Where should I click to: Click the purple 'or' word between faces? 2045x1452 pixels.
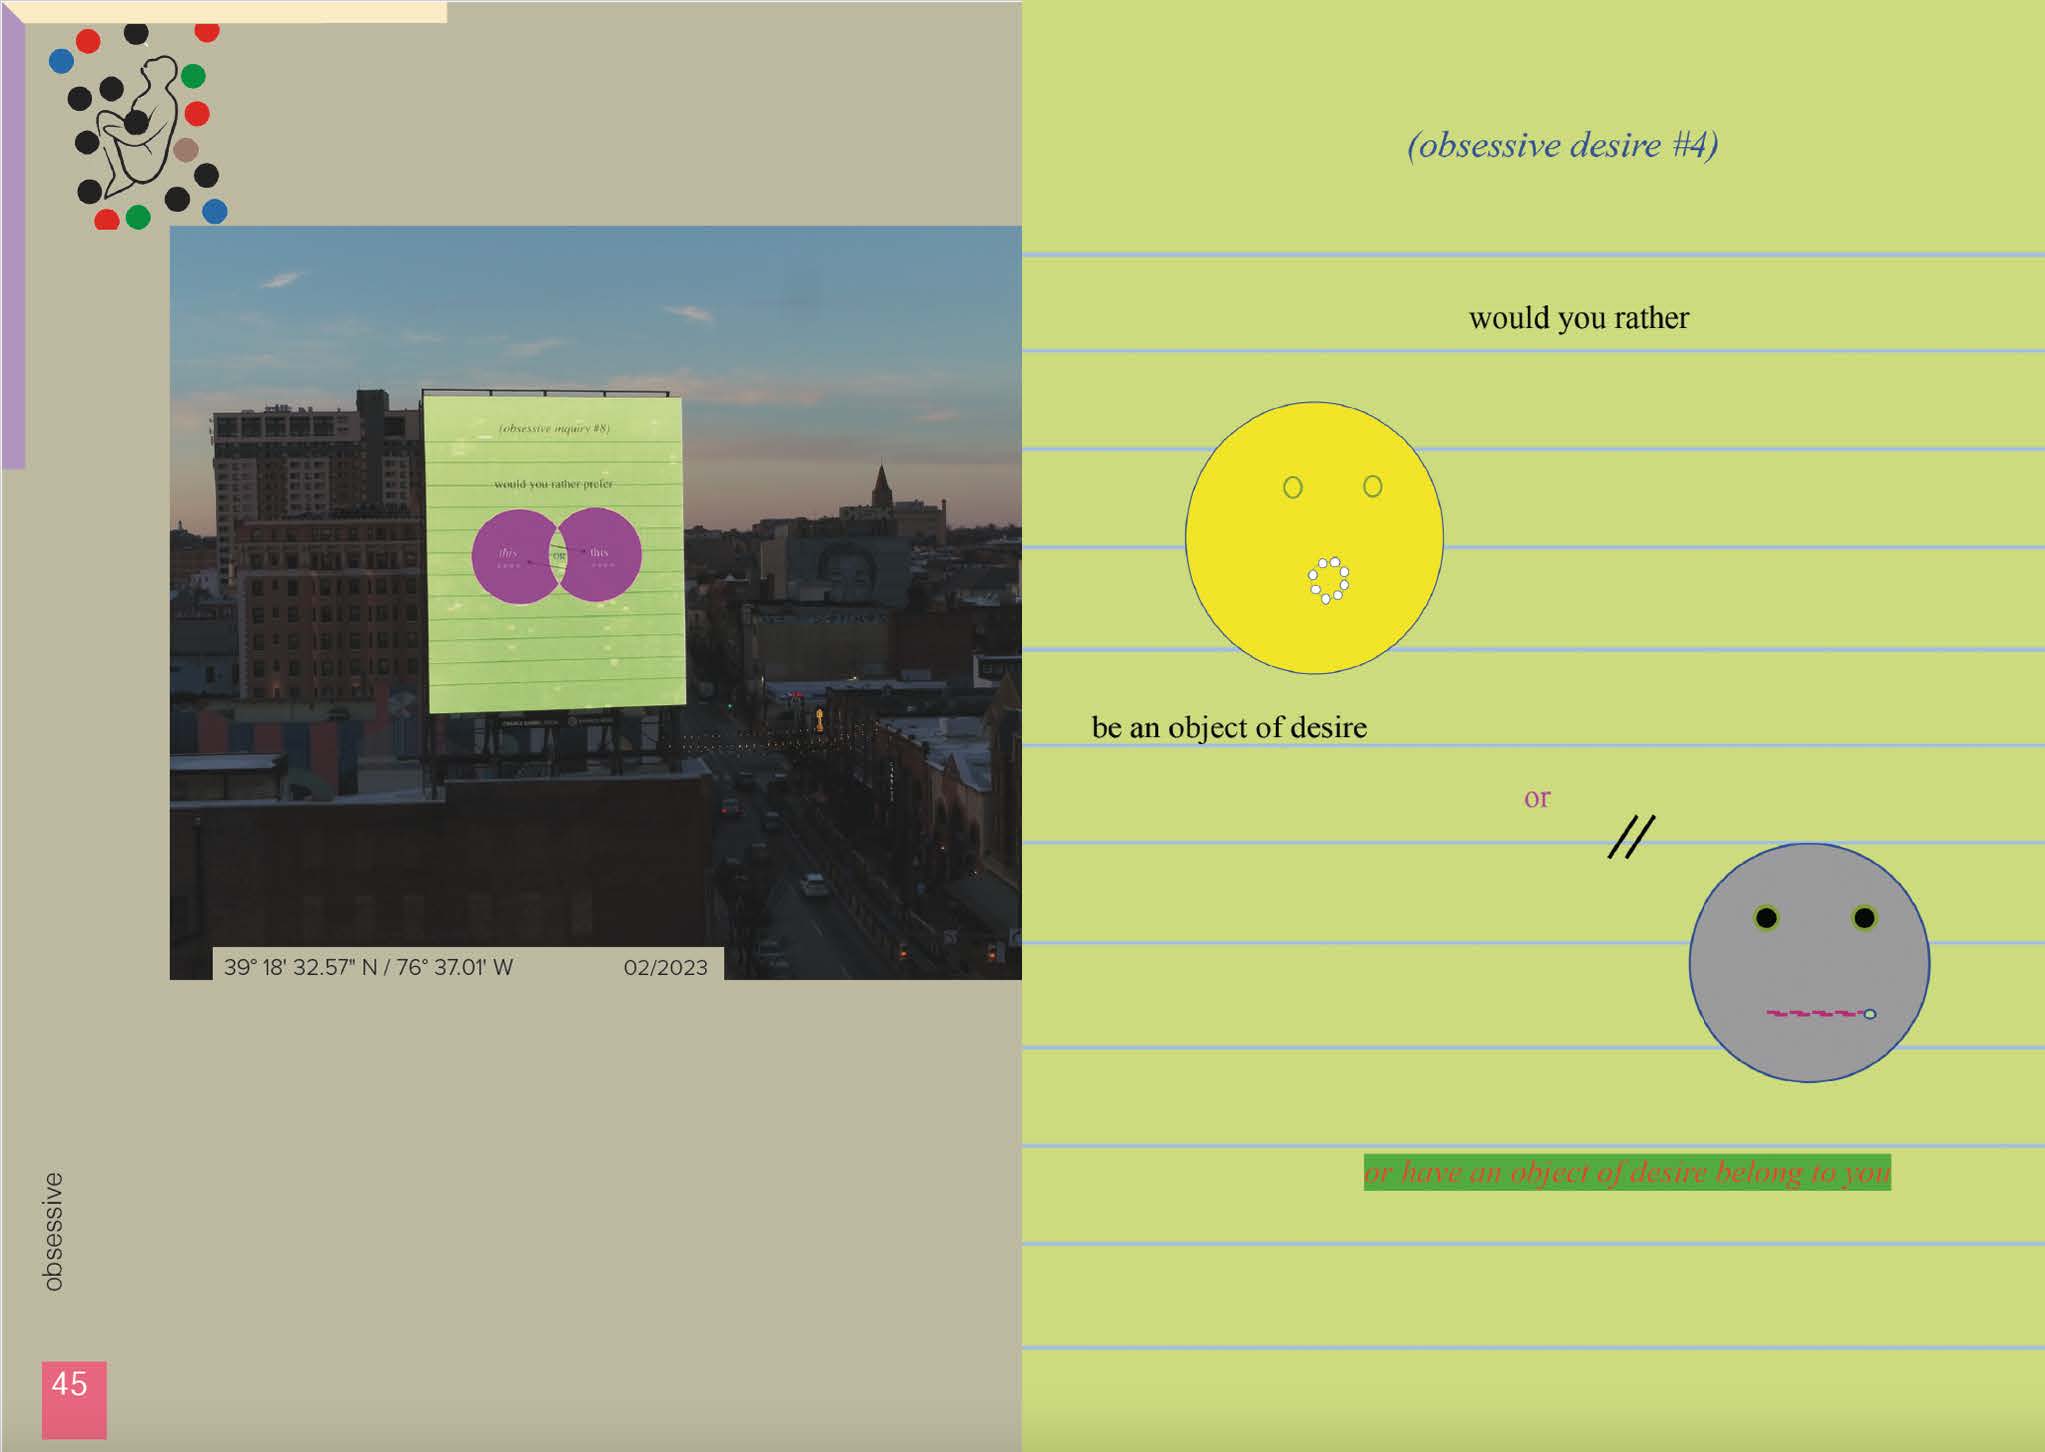click(1537, 798)
